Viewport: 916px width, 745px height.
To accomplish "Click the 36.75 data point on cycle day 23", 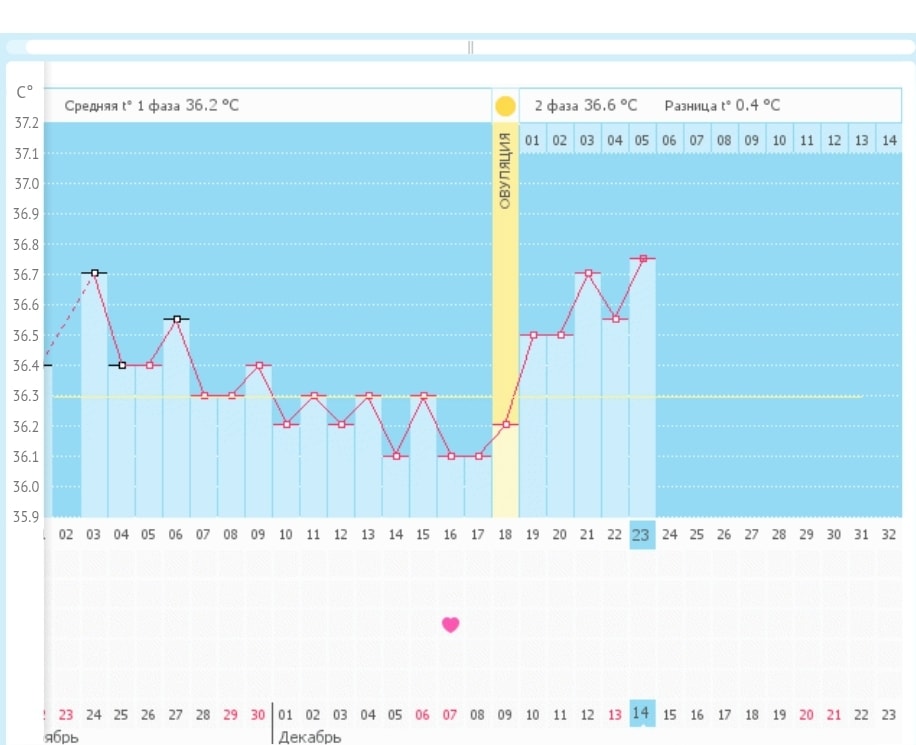I will click(x=643, y=258).
